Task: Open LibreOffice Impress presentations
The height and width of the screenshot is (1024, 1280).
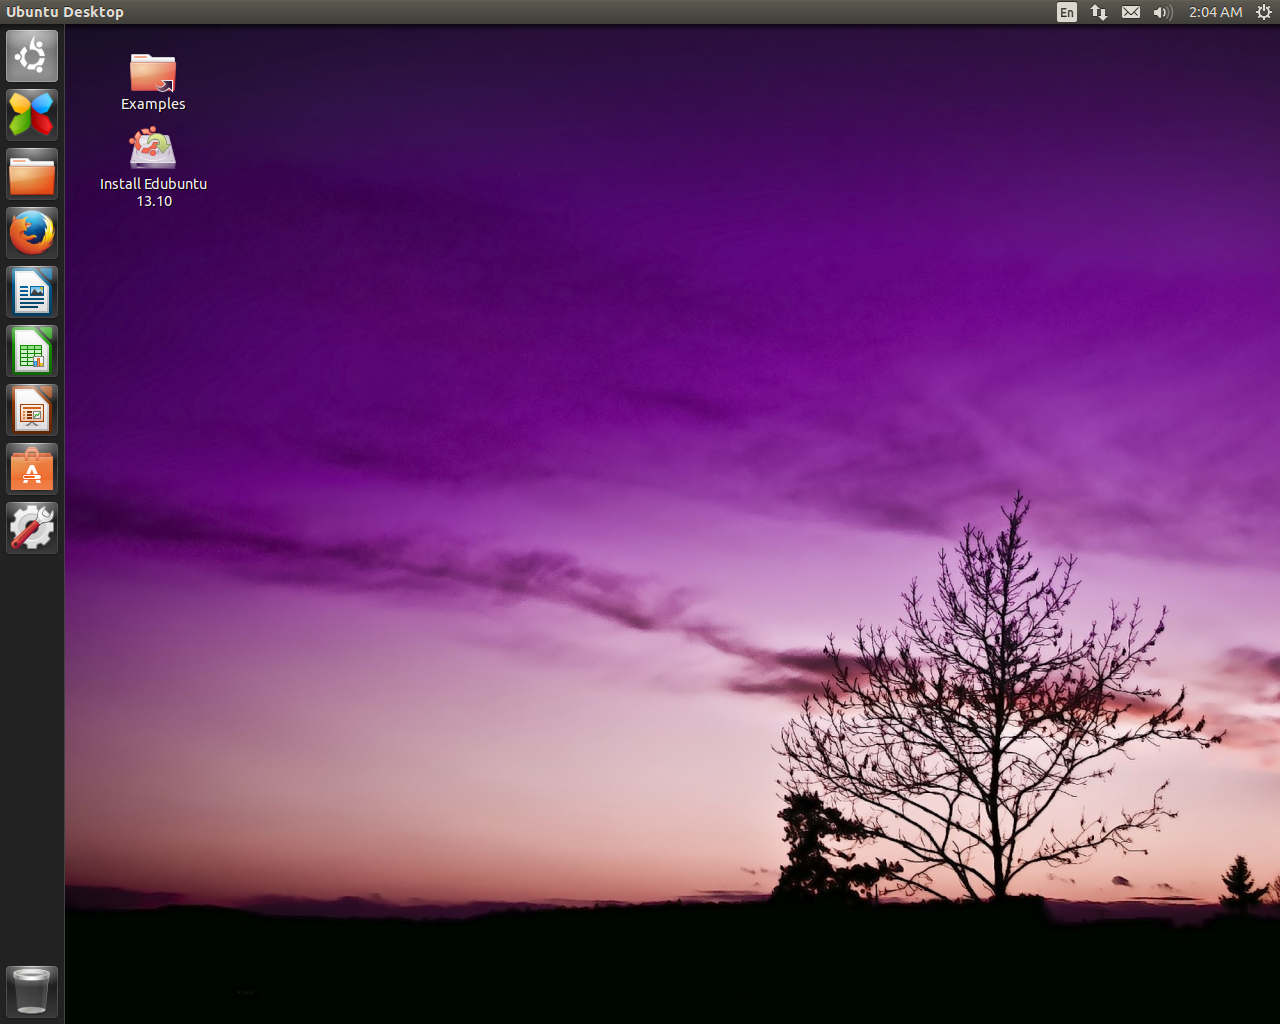Action: (x=32, y=410)
